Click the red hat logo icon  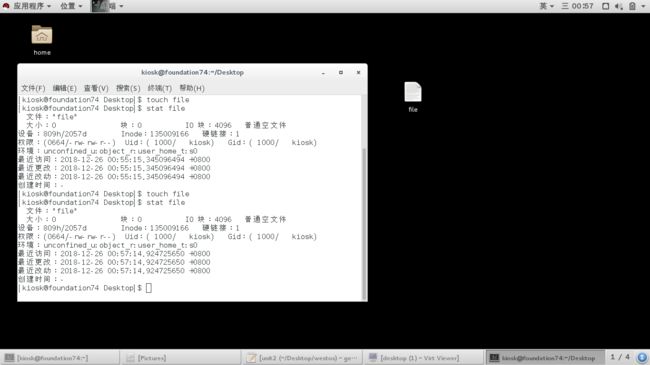click(6, 6)
